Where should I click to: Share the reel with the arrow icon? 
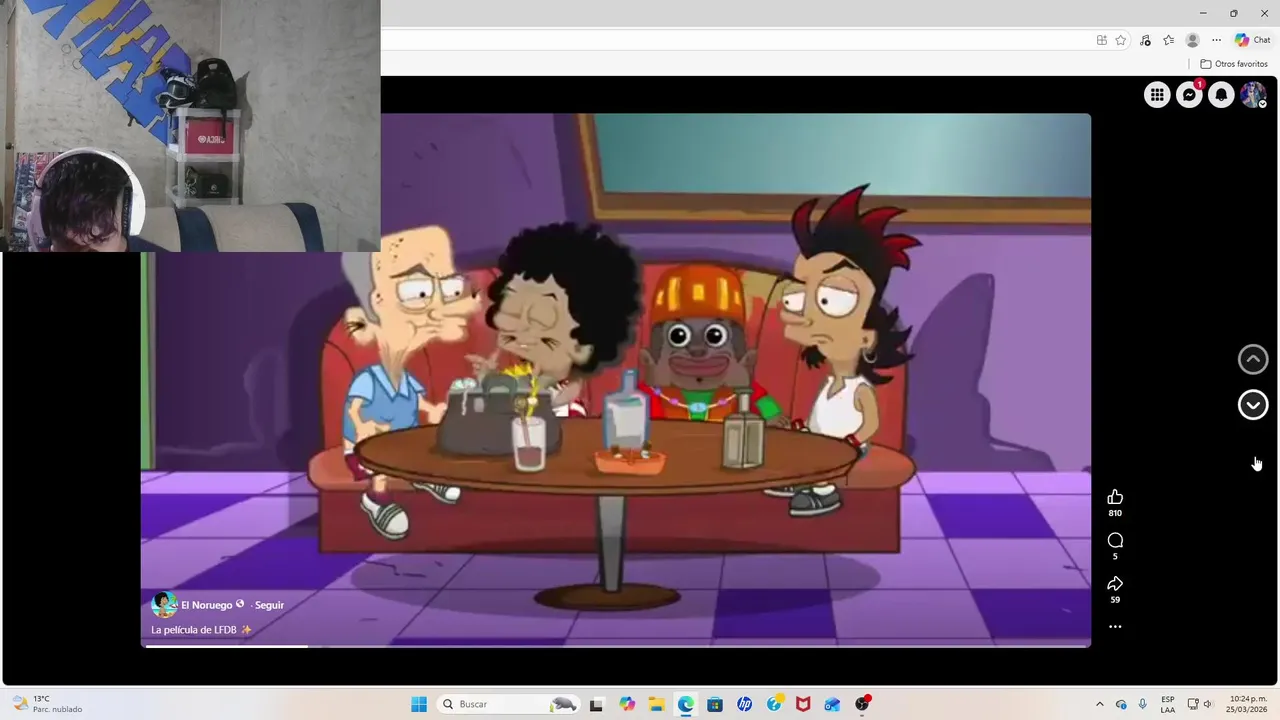pos(1115,583)
